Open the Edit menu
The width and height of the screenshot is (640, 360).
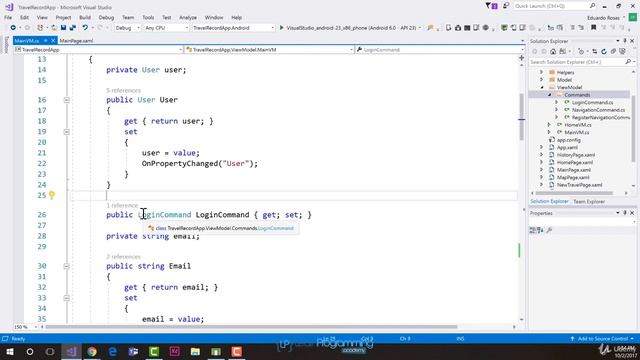(24, 18)
